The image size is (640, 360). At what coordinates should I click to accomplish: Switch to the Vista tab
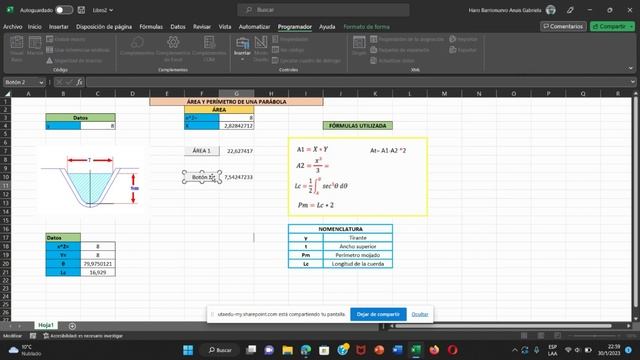coord(224,27)
